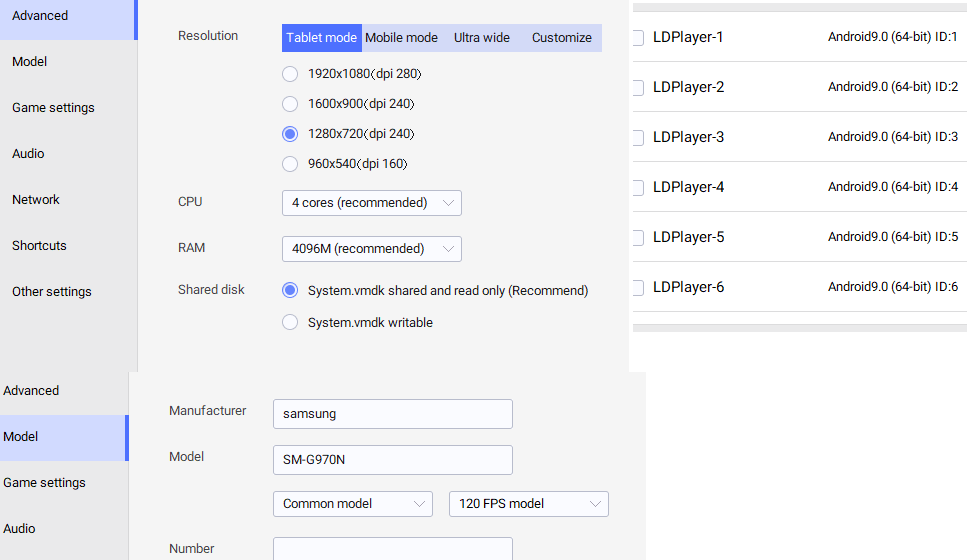Select the 960x540 (dpi 160) resolution option

(290, 164)
